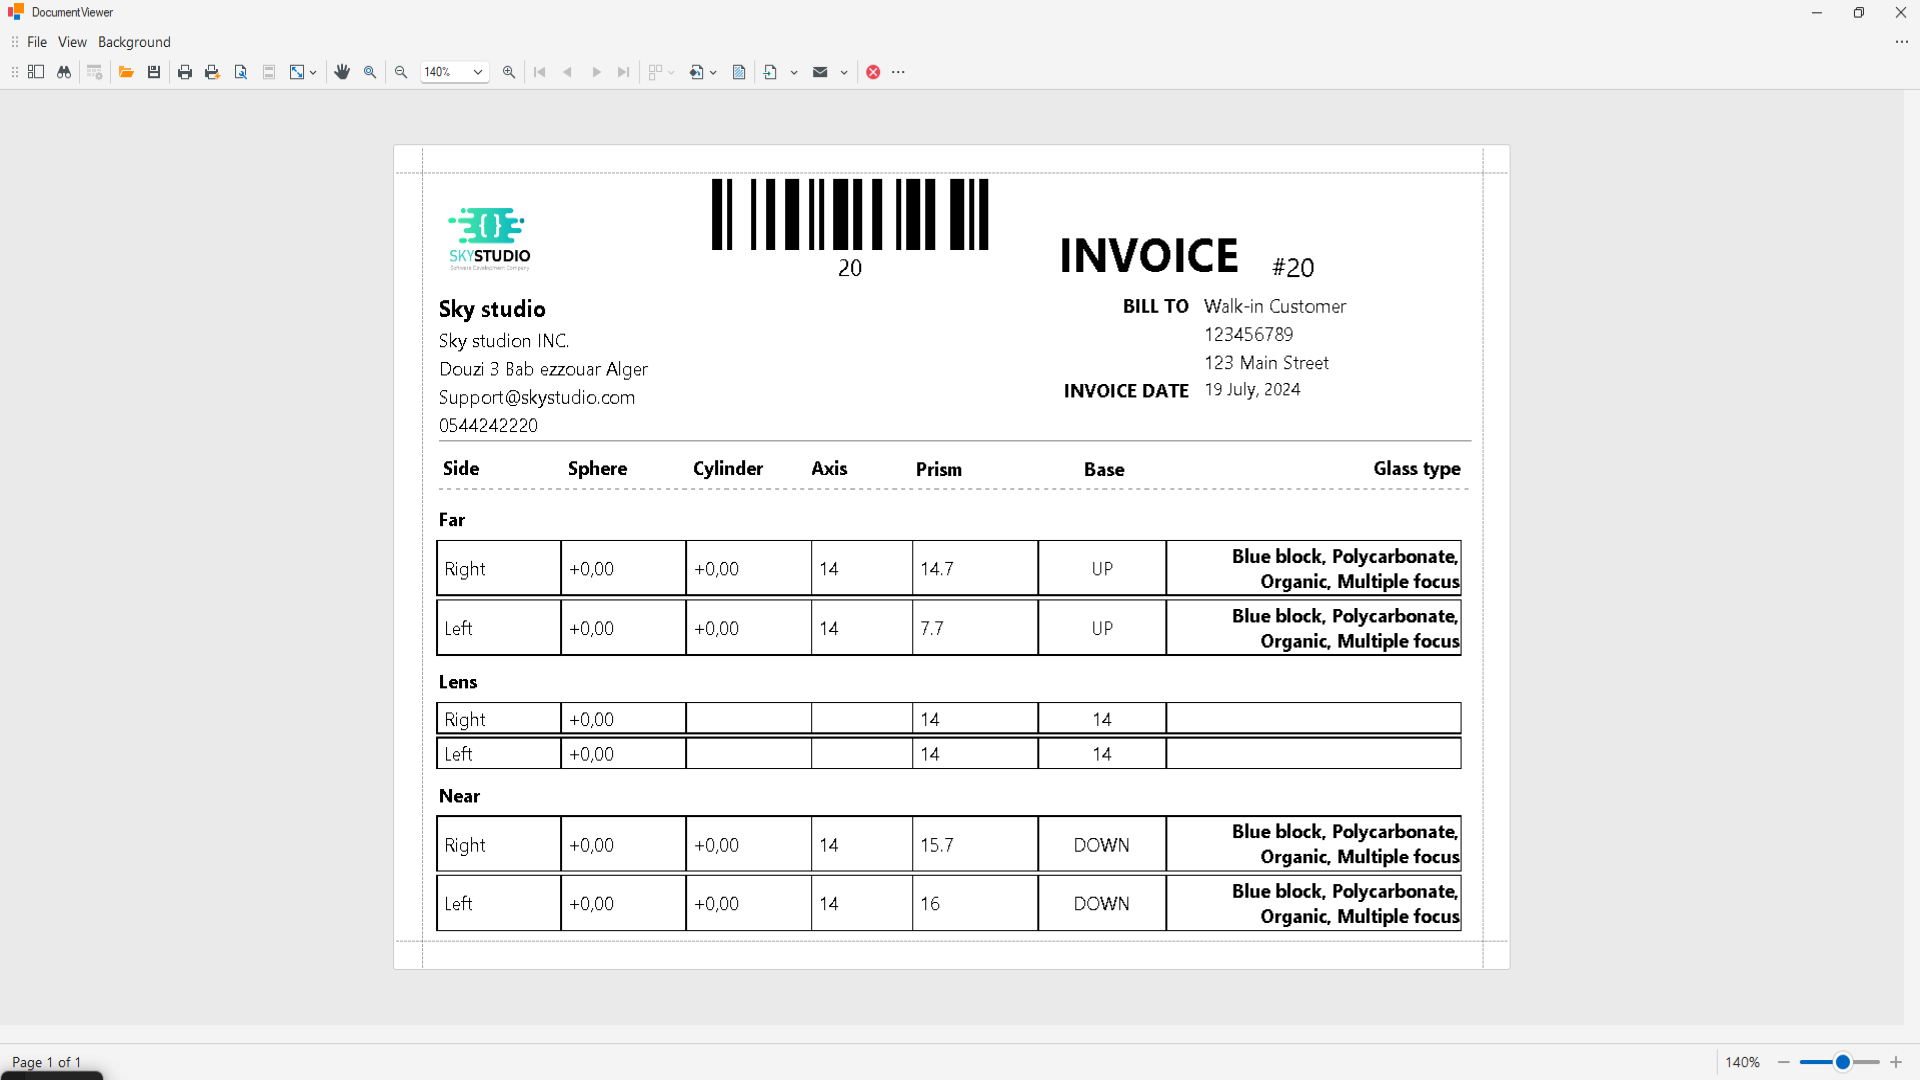1920x1080 pixels.
Task: Click the toolbar zoom out button
Action: 401,72
